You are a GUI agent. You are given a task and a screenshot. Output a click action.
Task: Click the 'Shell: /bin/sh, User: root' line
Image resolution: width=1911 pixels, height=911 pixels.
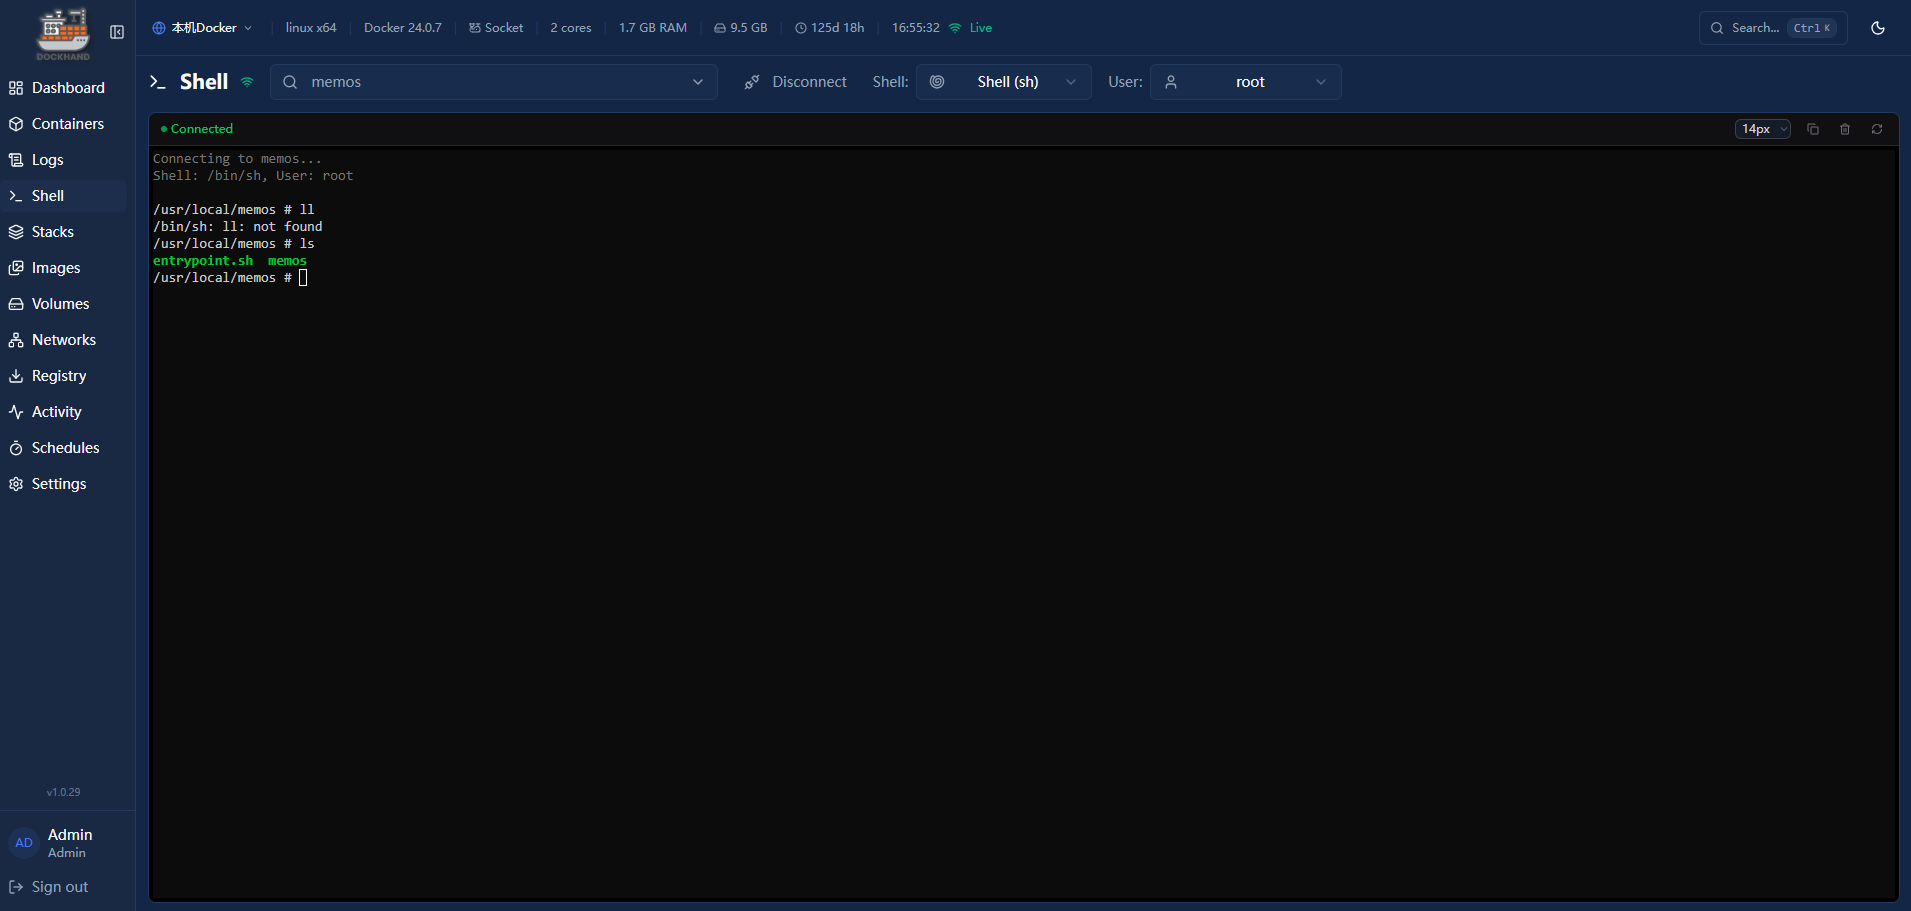[x=253, y=176]
